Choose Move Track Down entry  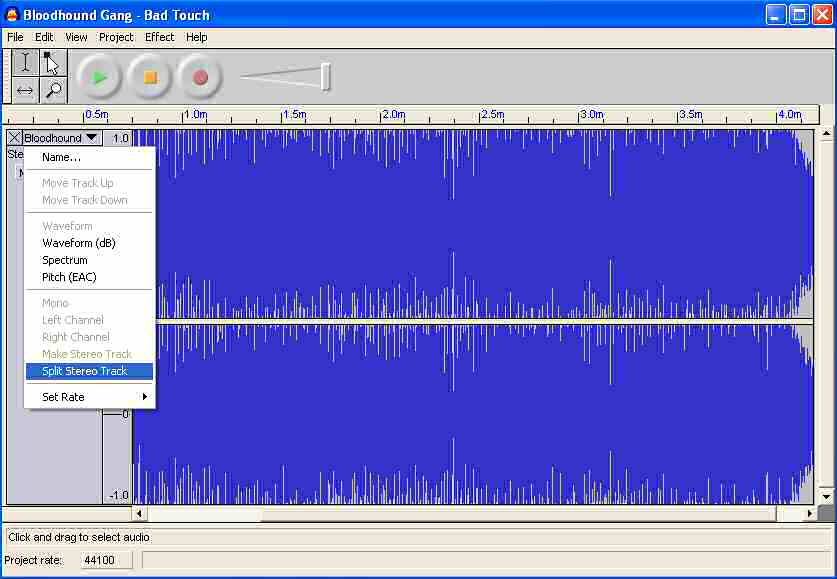pyautogui.click(x=90, y=200)
